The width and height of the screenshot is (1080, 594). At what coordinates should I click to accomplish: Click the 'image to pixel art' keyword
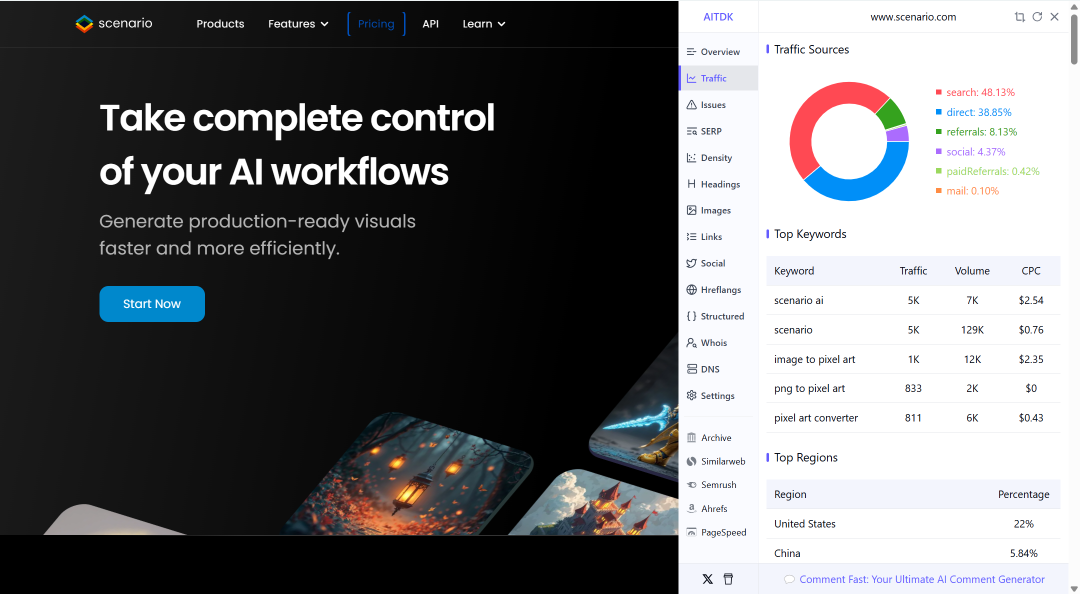click(x=814, y=359)
